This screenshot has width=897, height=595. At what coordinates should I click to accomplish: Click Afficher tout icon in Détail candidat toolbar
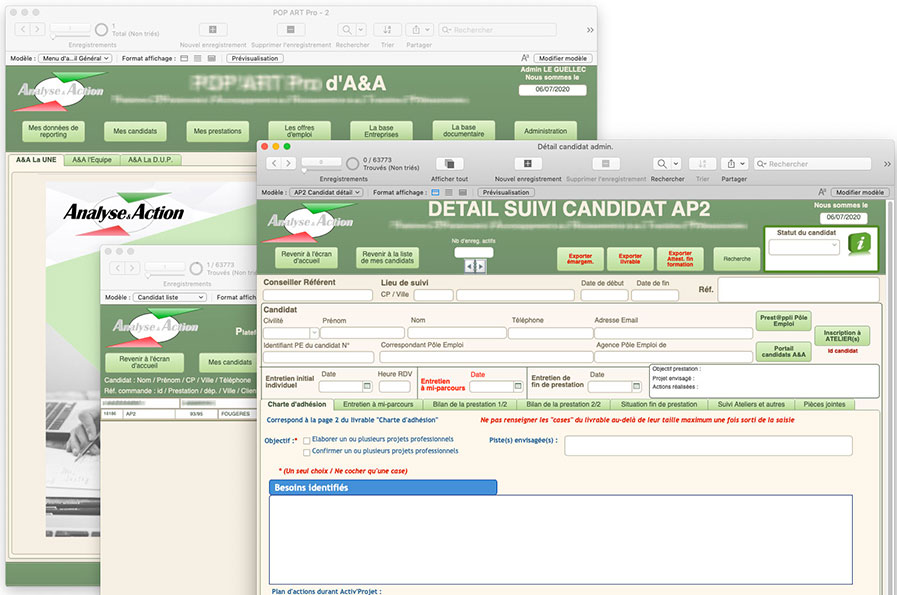click(x=450, y=164)
